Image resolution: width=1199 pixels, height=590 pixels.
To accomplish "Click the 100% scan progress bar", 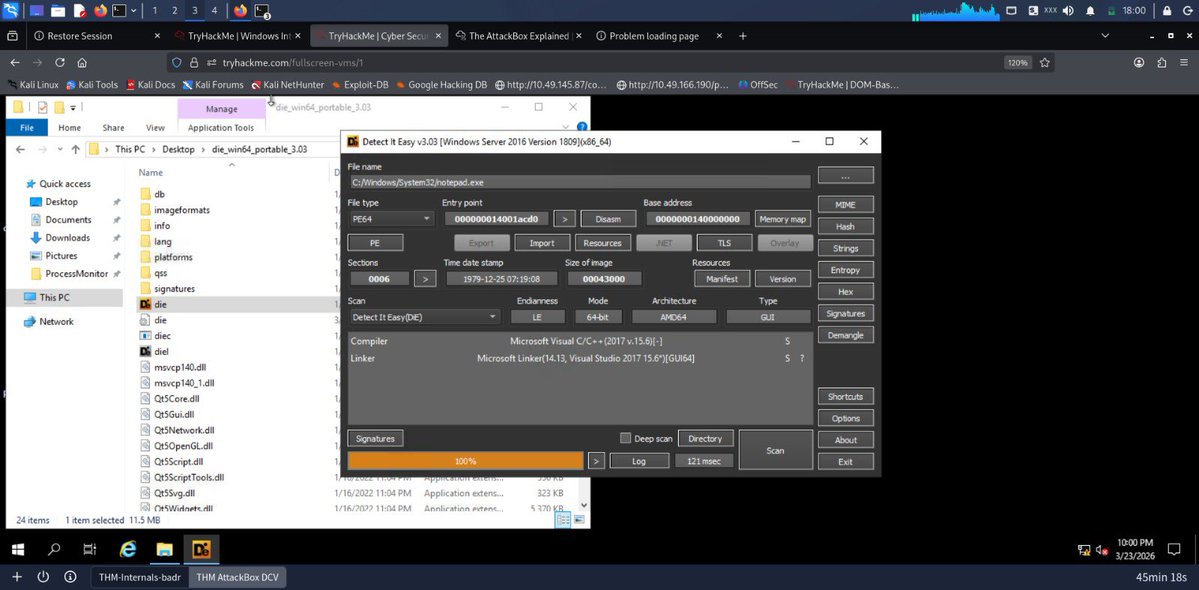I will 465,461.
